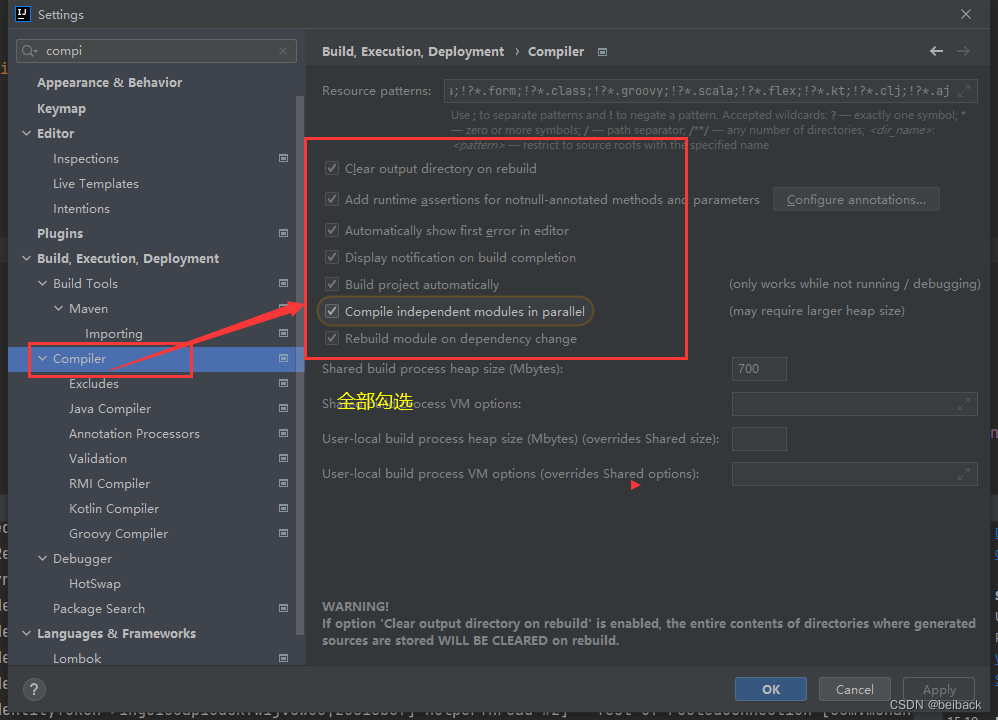The width and height of the screenshot is (998, 720).
Task: Click the settings search input field
Action: (159, 51)
